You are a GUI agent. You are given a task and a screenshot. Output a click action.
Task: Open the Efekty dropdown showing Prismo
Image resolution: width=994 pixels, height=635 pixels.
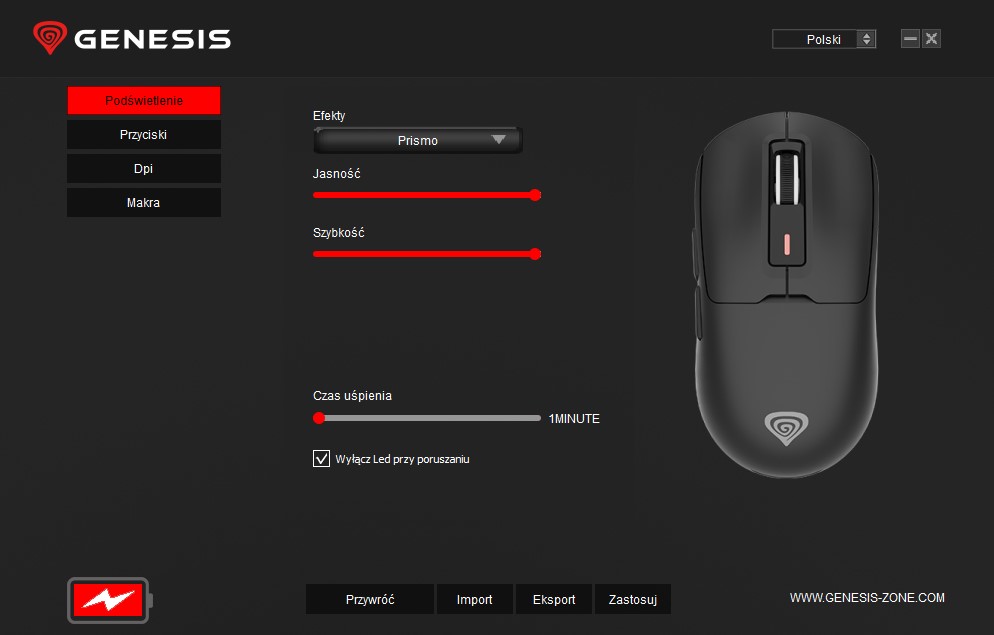click(x=418, y=140)
